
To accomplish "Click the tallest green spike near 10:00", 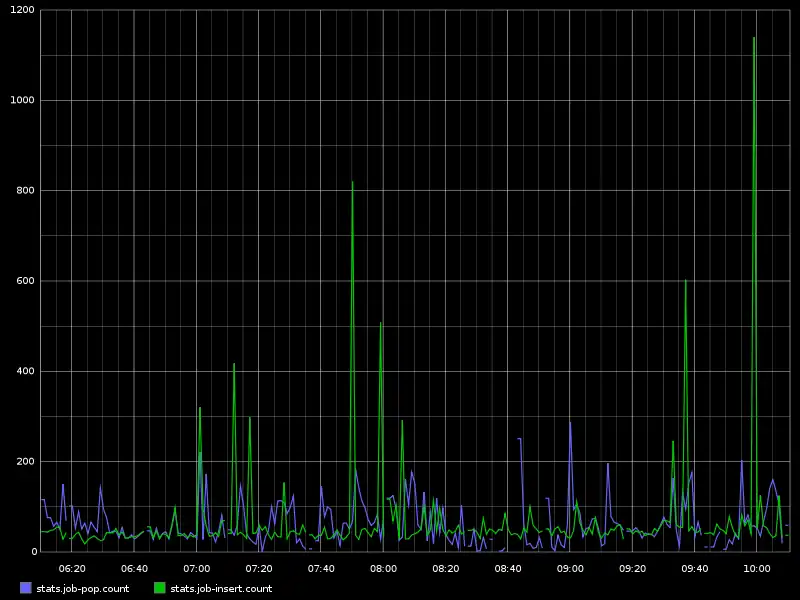I will (754, 38).
